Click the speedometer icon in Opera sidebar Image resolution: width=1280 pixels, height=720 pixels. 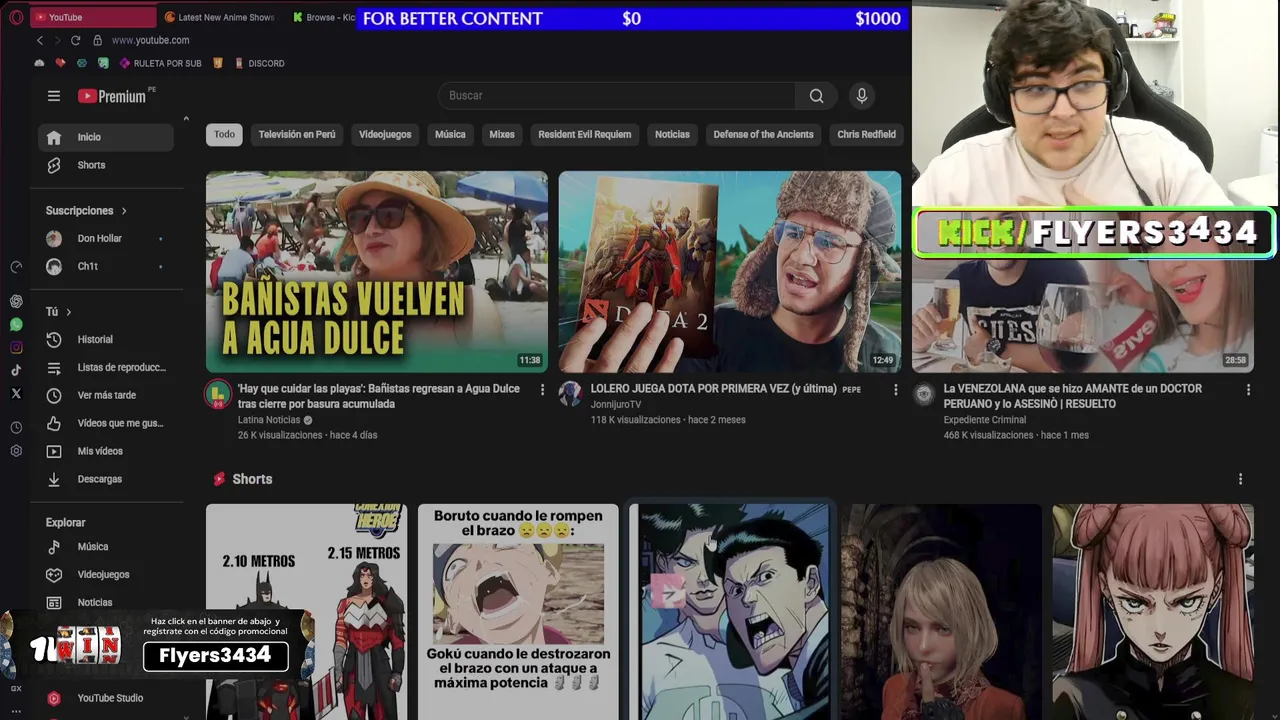pos(16,267)
